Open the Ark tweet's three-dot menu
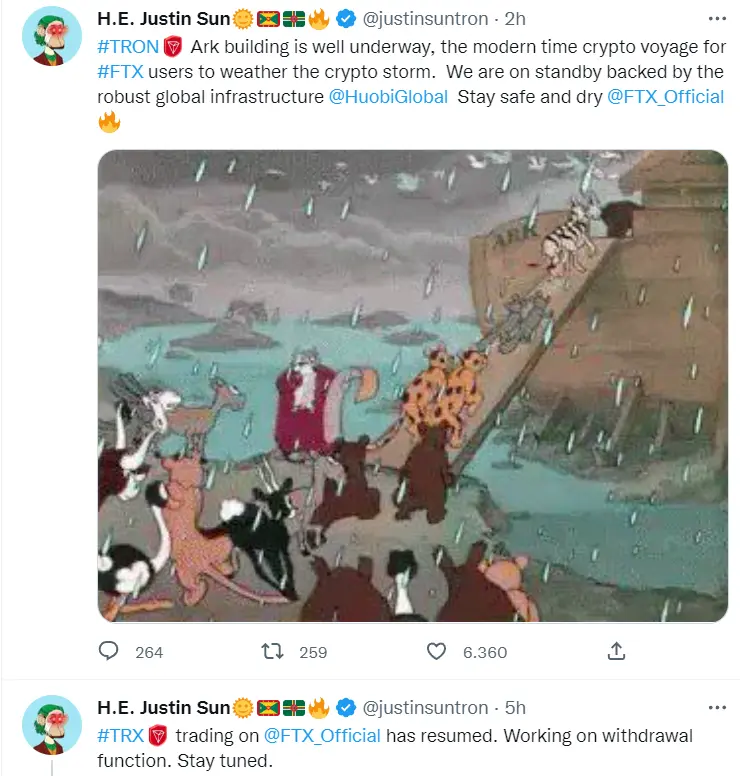This screenshot has width=740, height=776. [717, 19]
